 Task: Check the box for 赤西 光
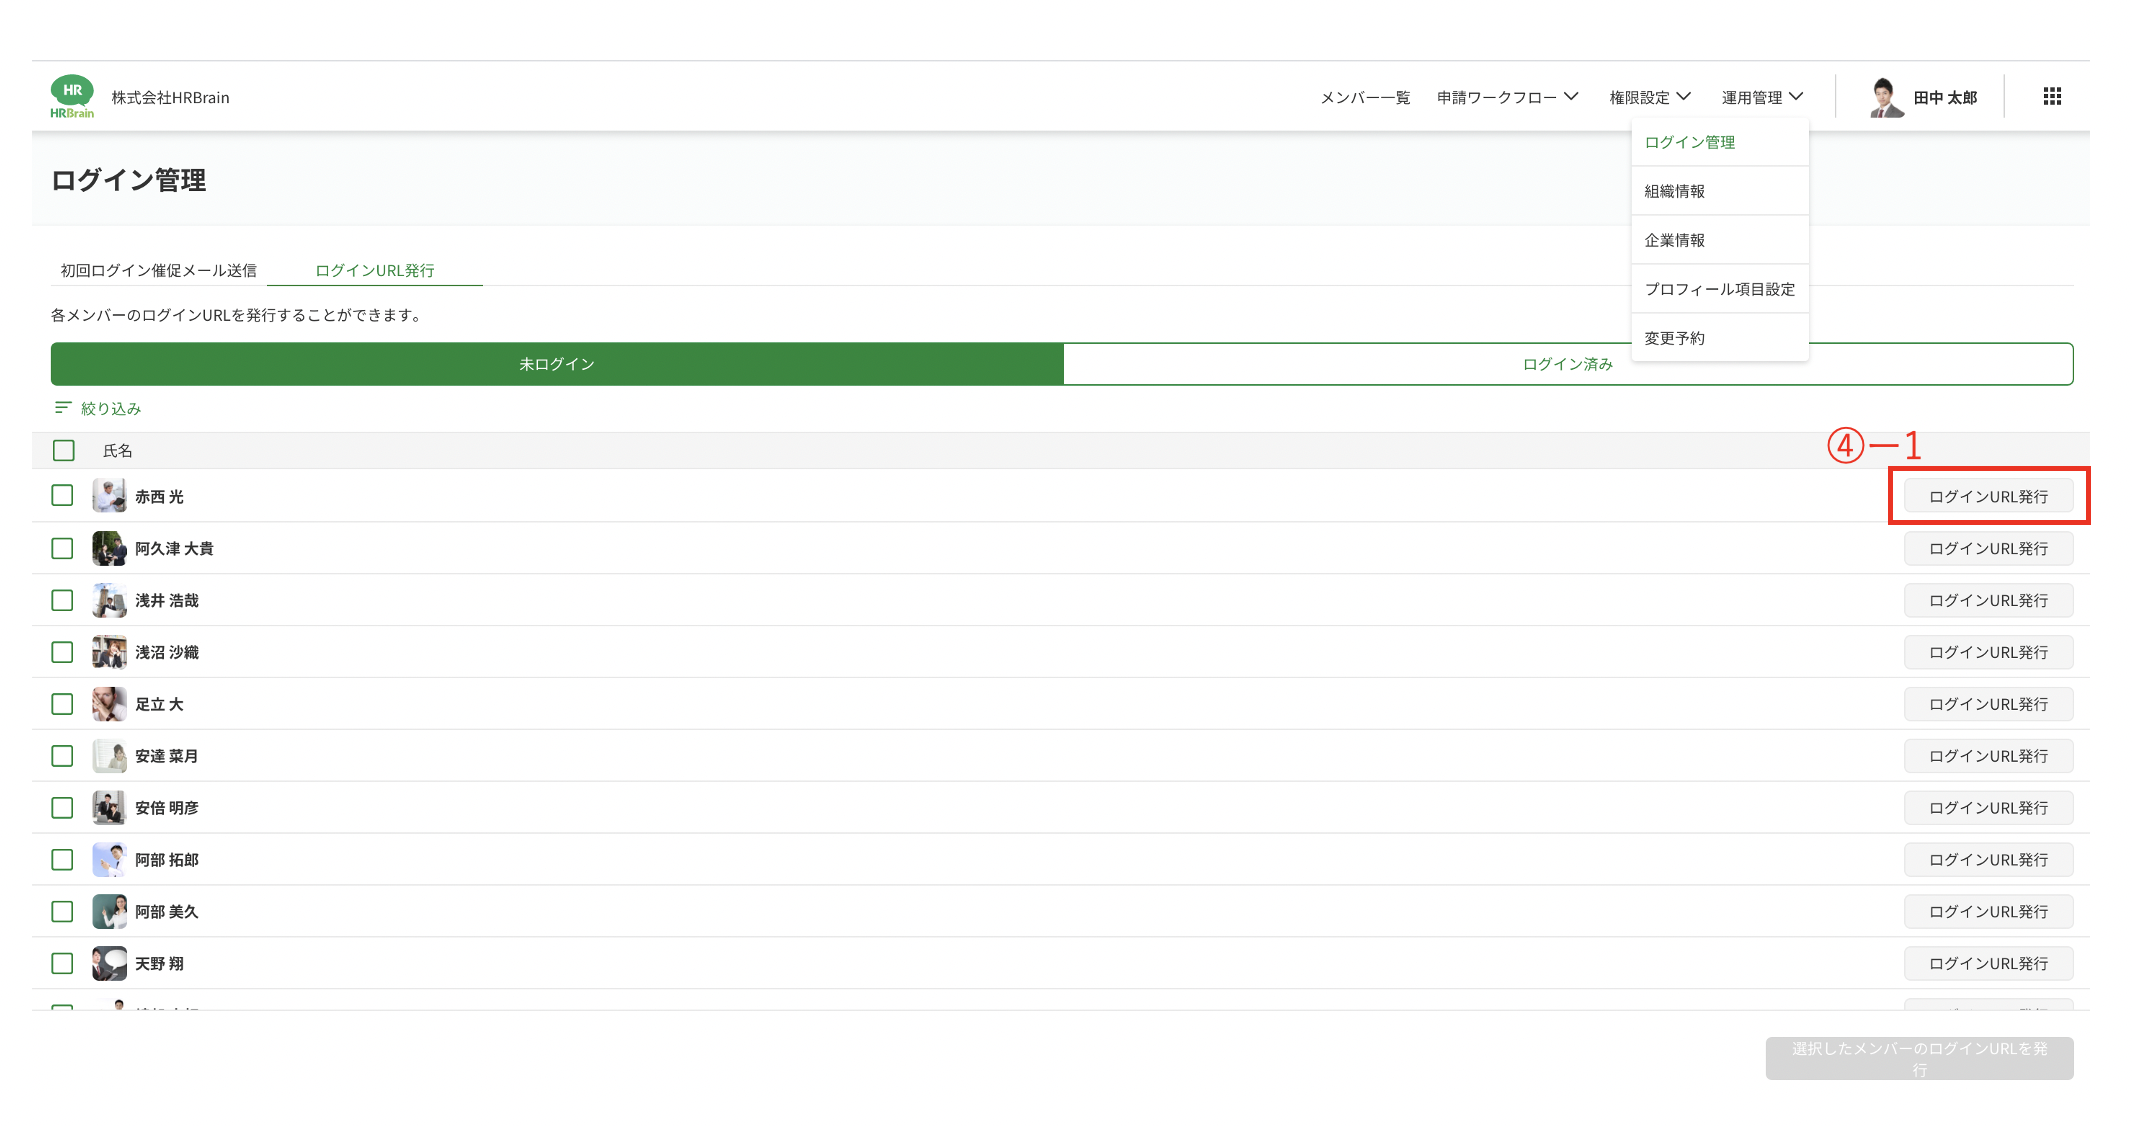coord(62,496)
